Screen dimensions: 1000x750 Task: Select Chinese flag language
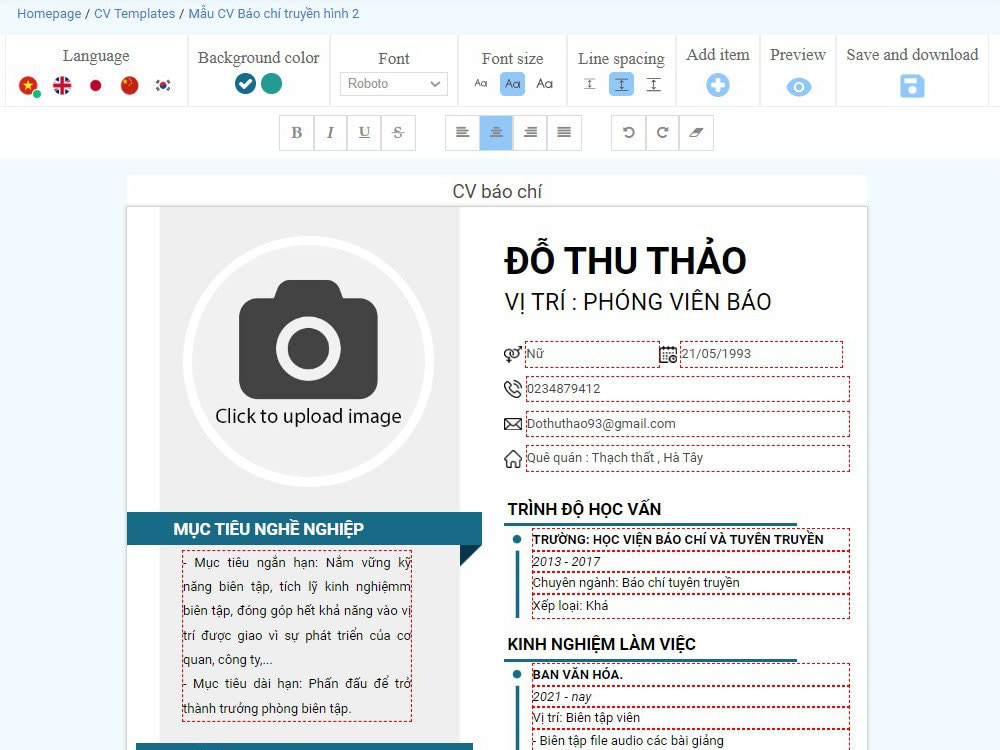[129, 85]
